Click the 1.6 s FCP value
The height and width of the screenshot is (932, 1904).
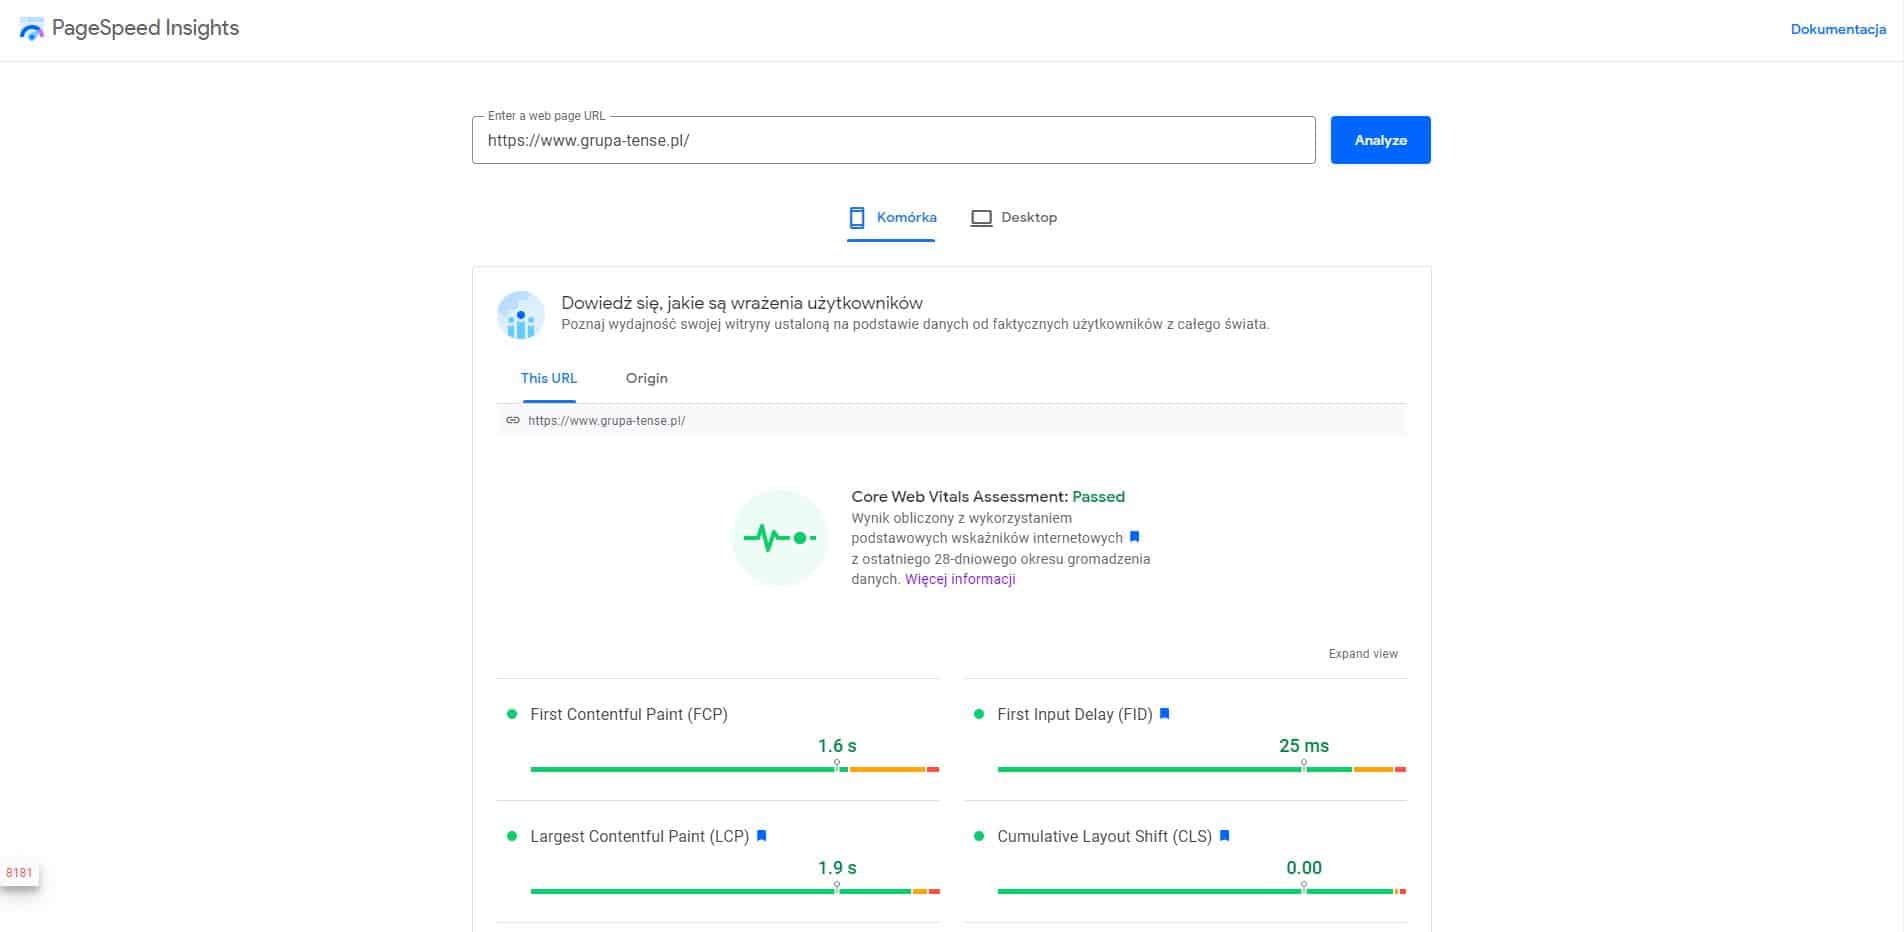coord(837,746)
